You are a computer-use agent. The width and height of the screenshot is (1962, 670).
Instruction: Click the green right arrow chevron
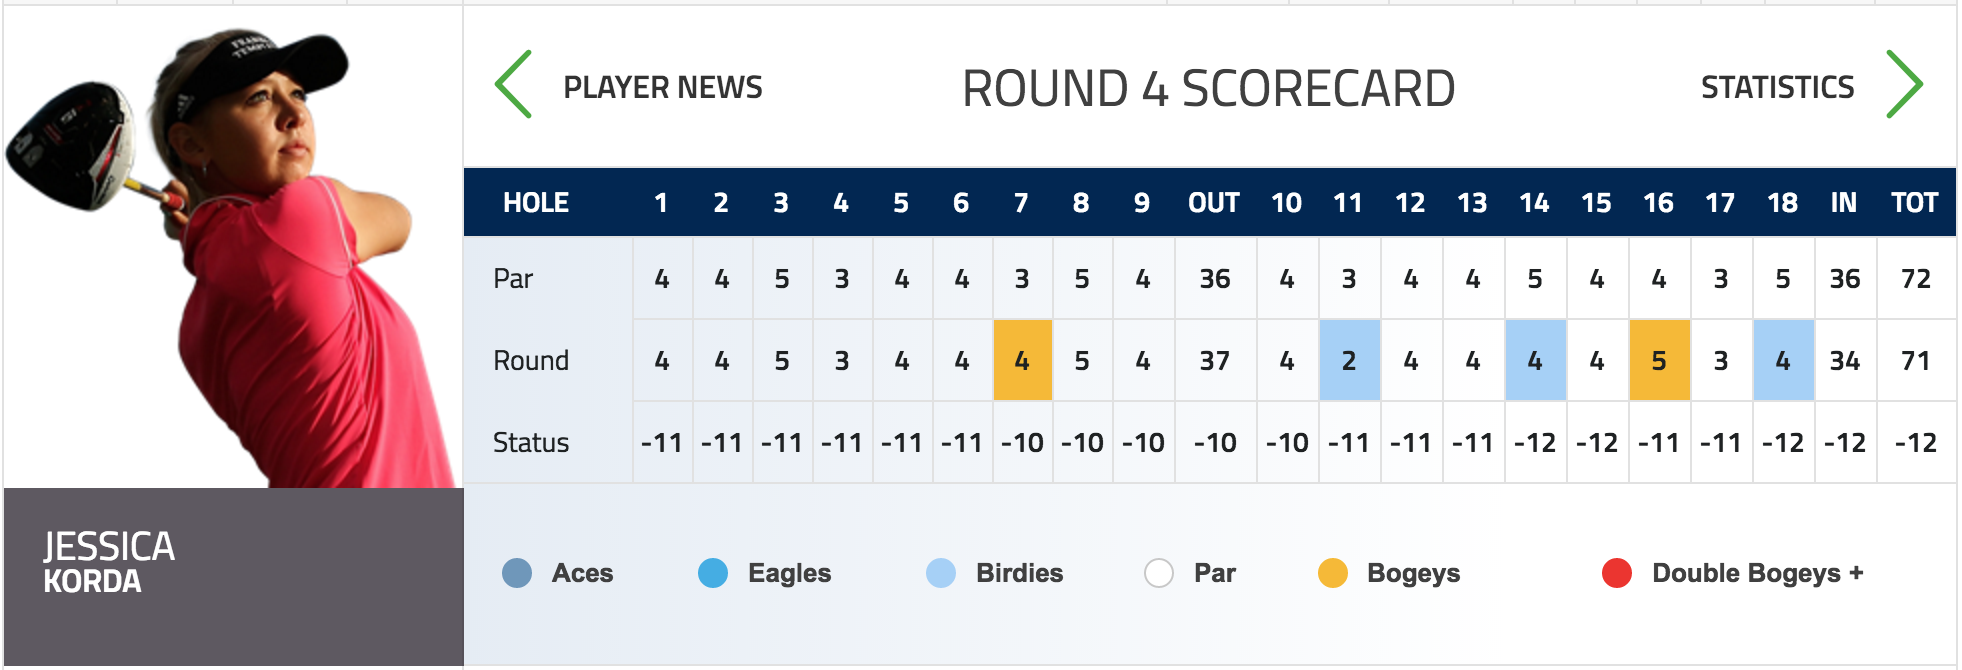tap(1903, 85)
